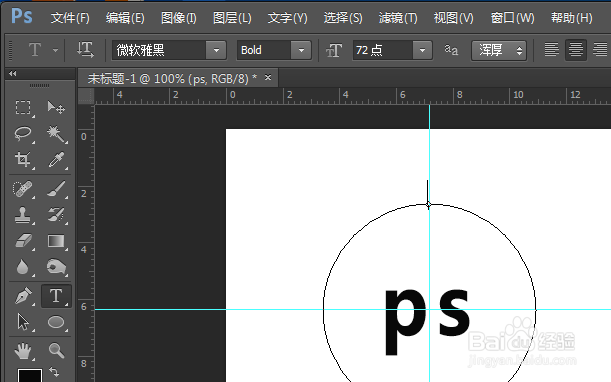Open the 72 点 font size dropdown
Viewport: 611px width, 382px height.
click(422, 50)
